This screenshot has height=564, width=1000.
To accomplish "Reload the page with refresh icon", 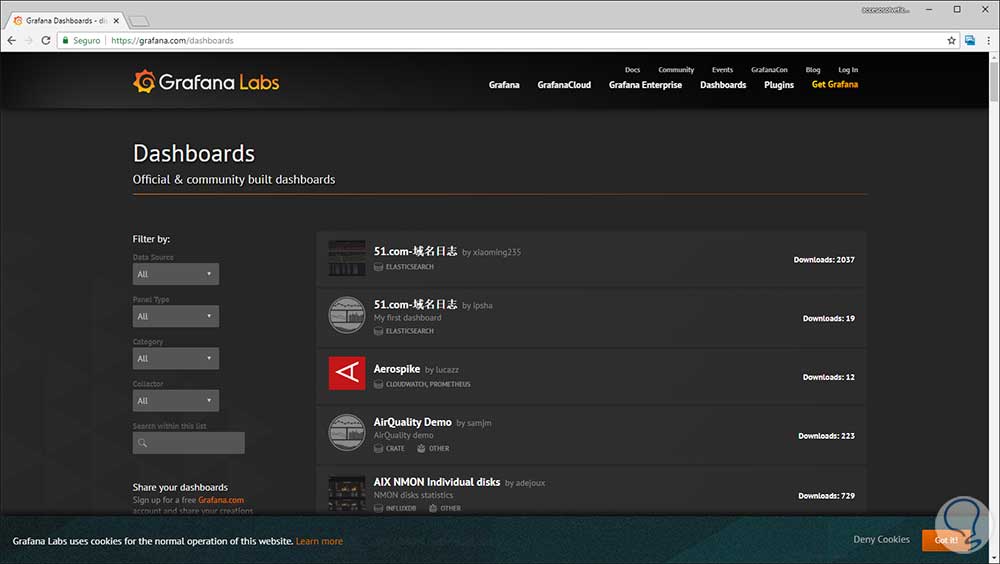I will point(46,40).
